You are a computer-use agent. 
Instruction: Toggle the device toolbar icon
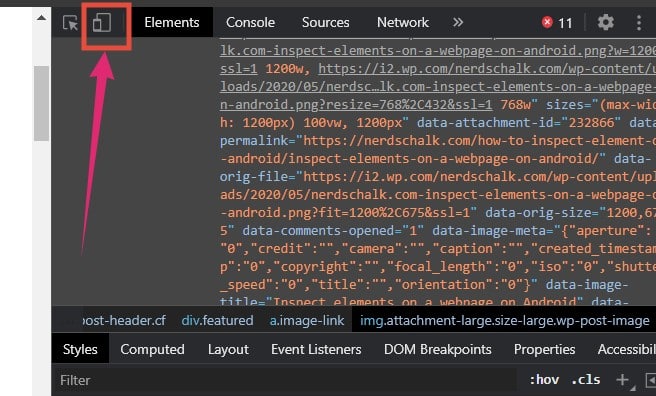[102, 23]
